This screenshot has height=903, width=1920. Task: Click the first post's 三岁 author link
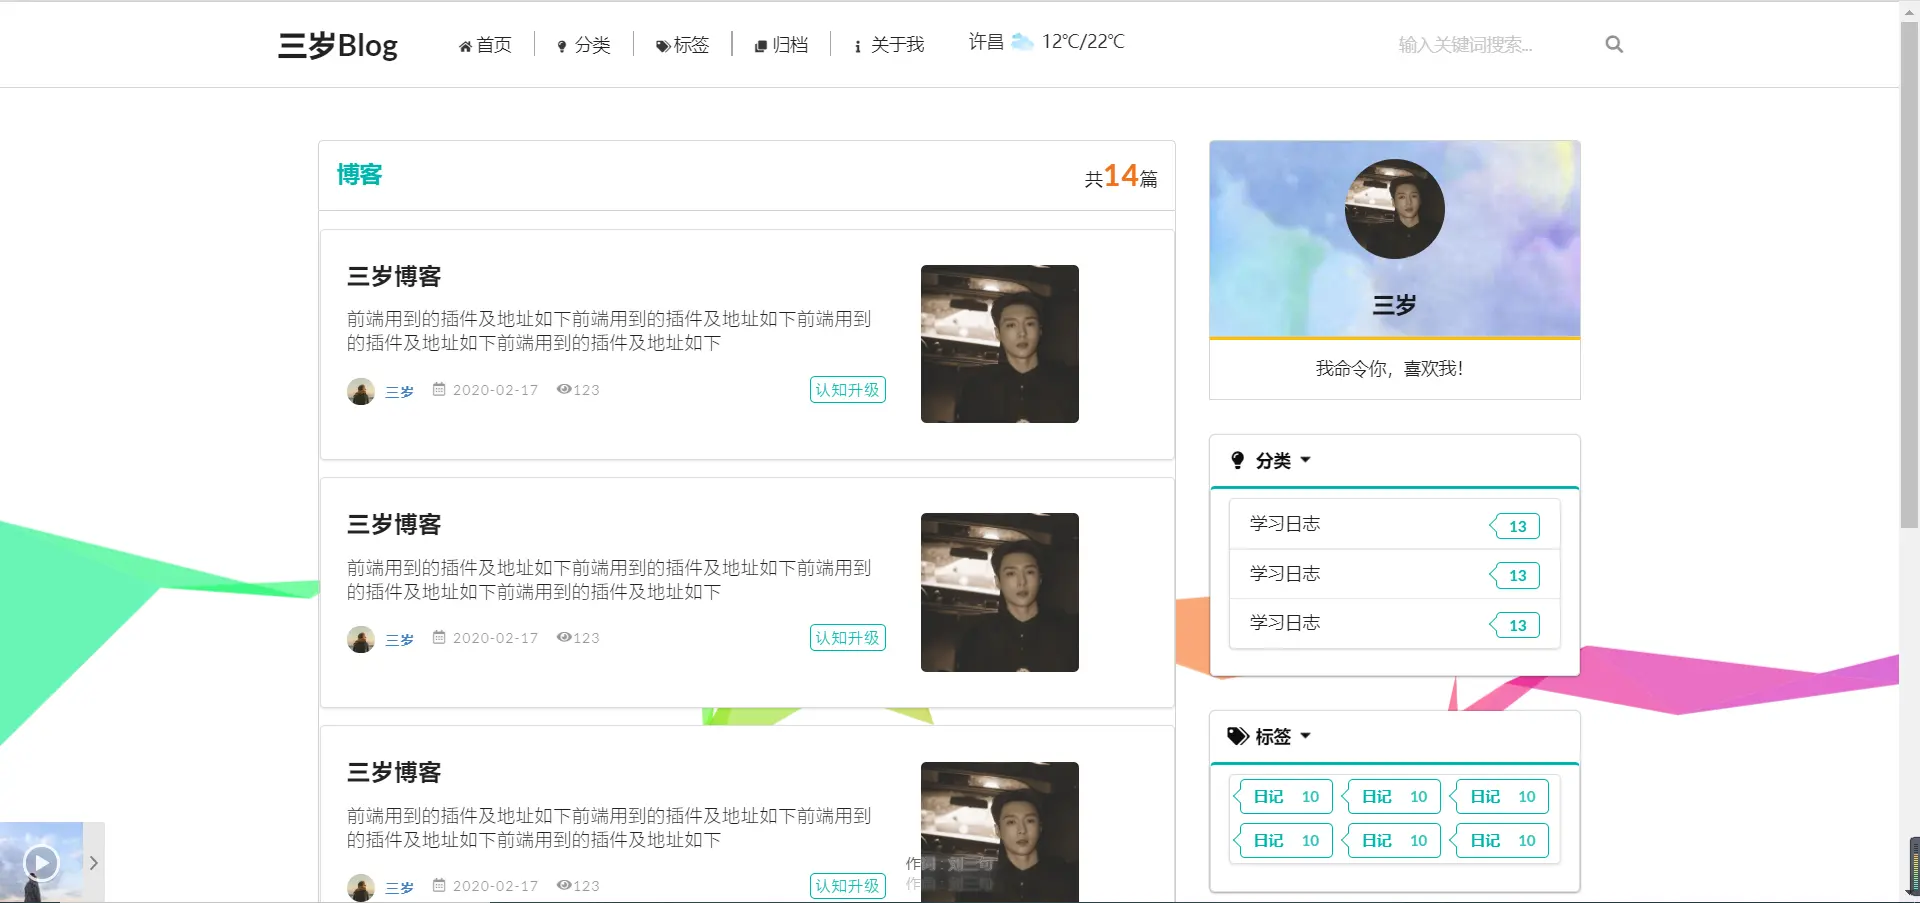[x=399, y=391]
